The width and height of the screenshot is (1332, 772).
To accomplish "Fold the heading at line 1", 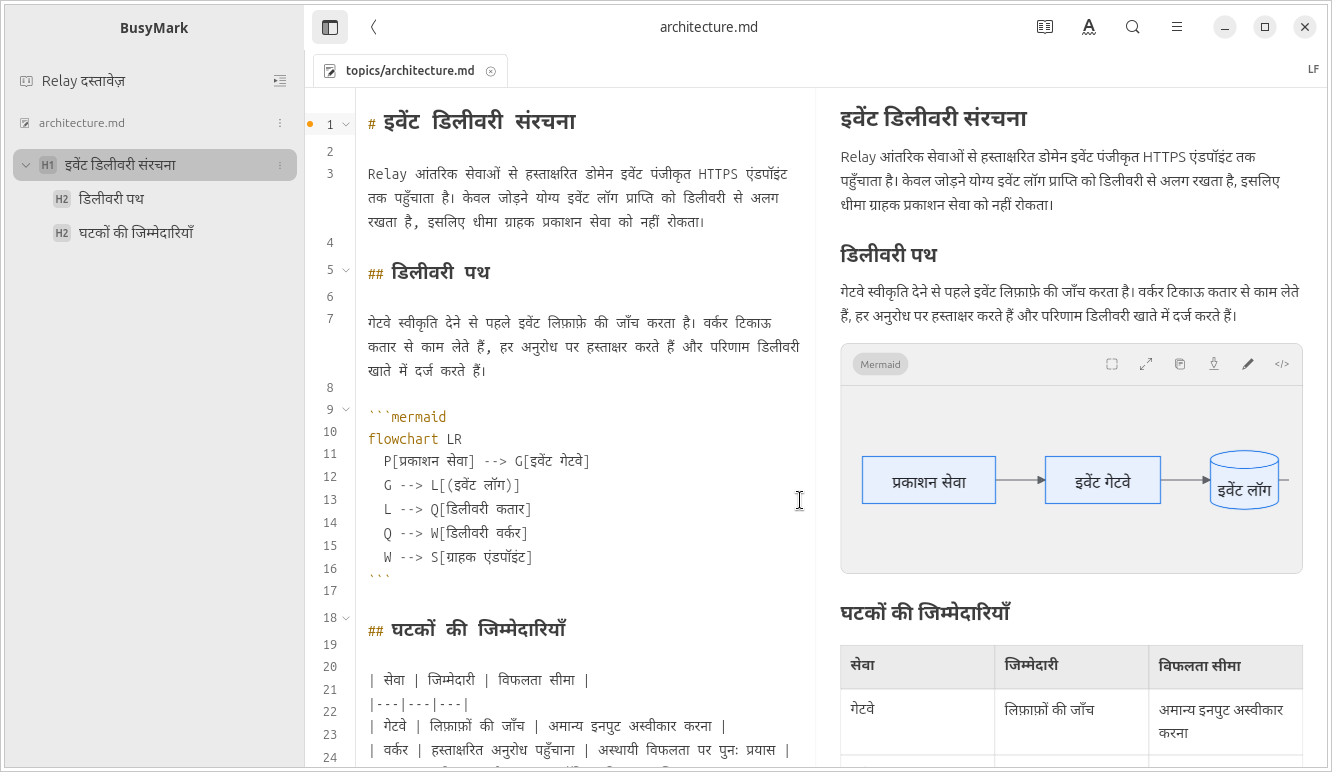I will tap(346, 125).
